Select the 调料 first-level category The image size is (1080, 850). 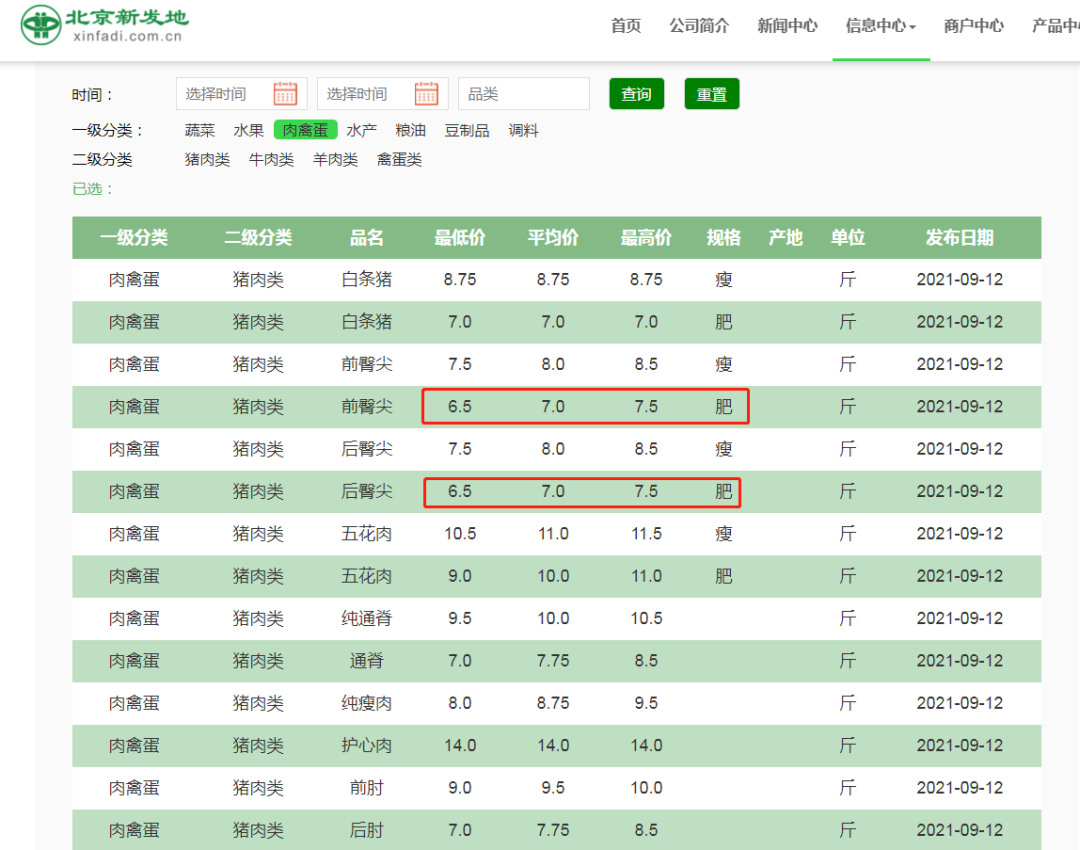click(x=523, y=130)
